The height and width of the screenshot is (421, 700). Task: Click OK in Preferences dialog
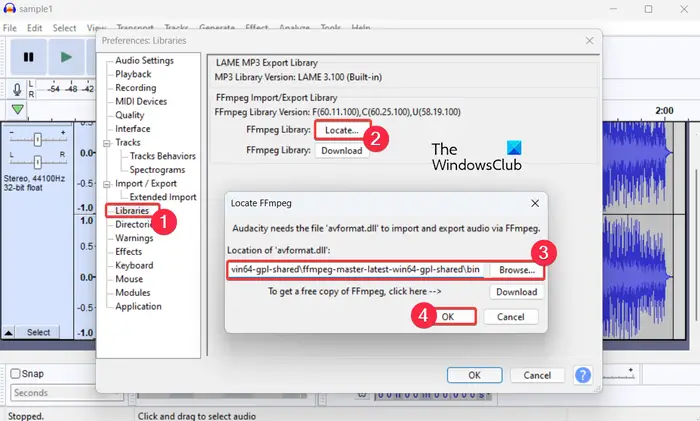coord(475,375)
